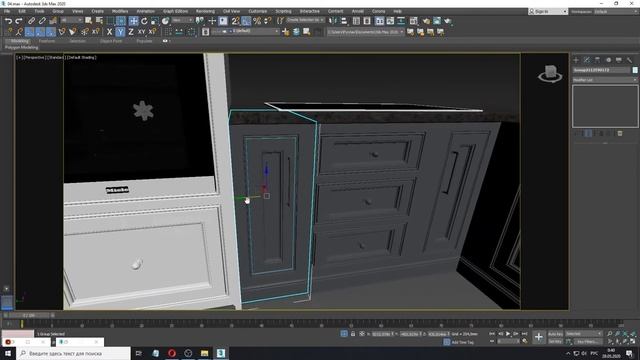Viewport: 640px width, 360px height.
Task: Switch to the Freeform ribbon tab
Action: [47, 41]
